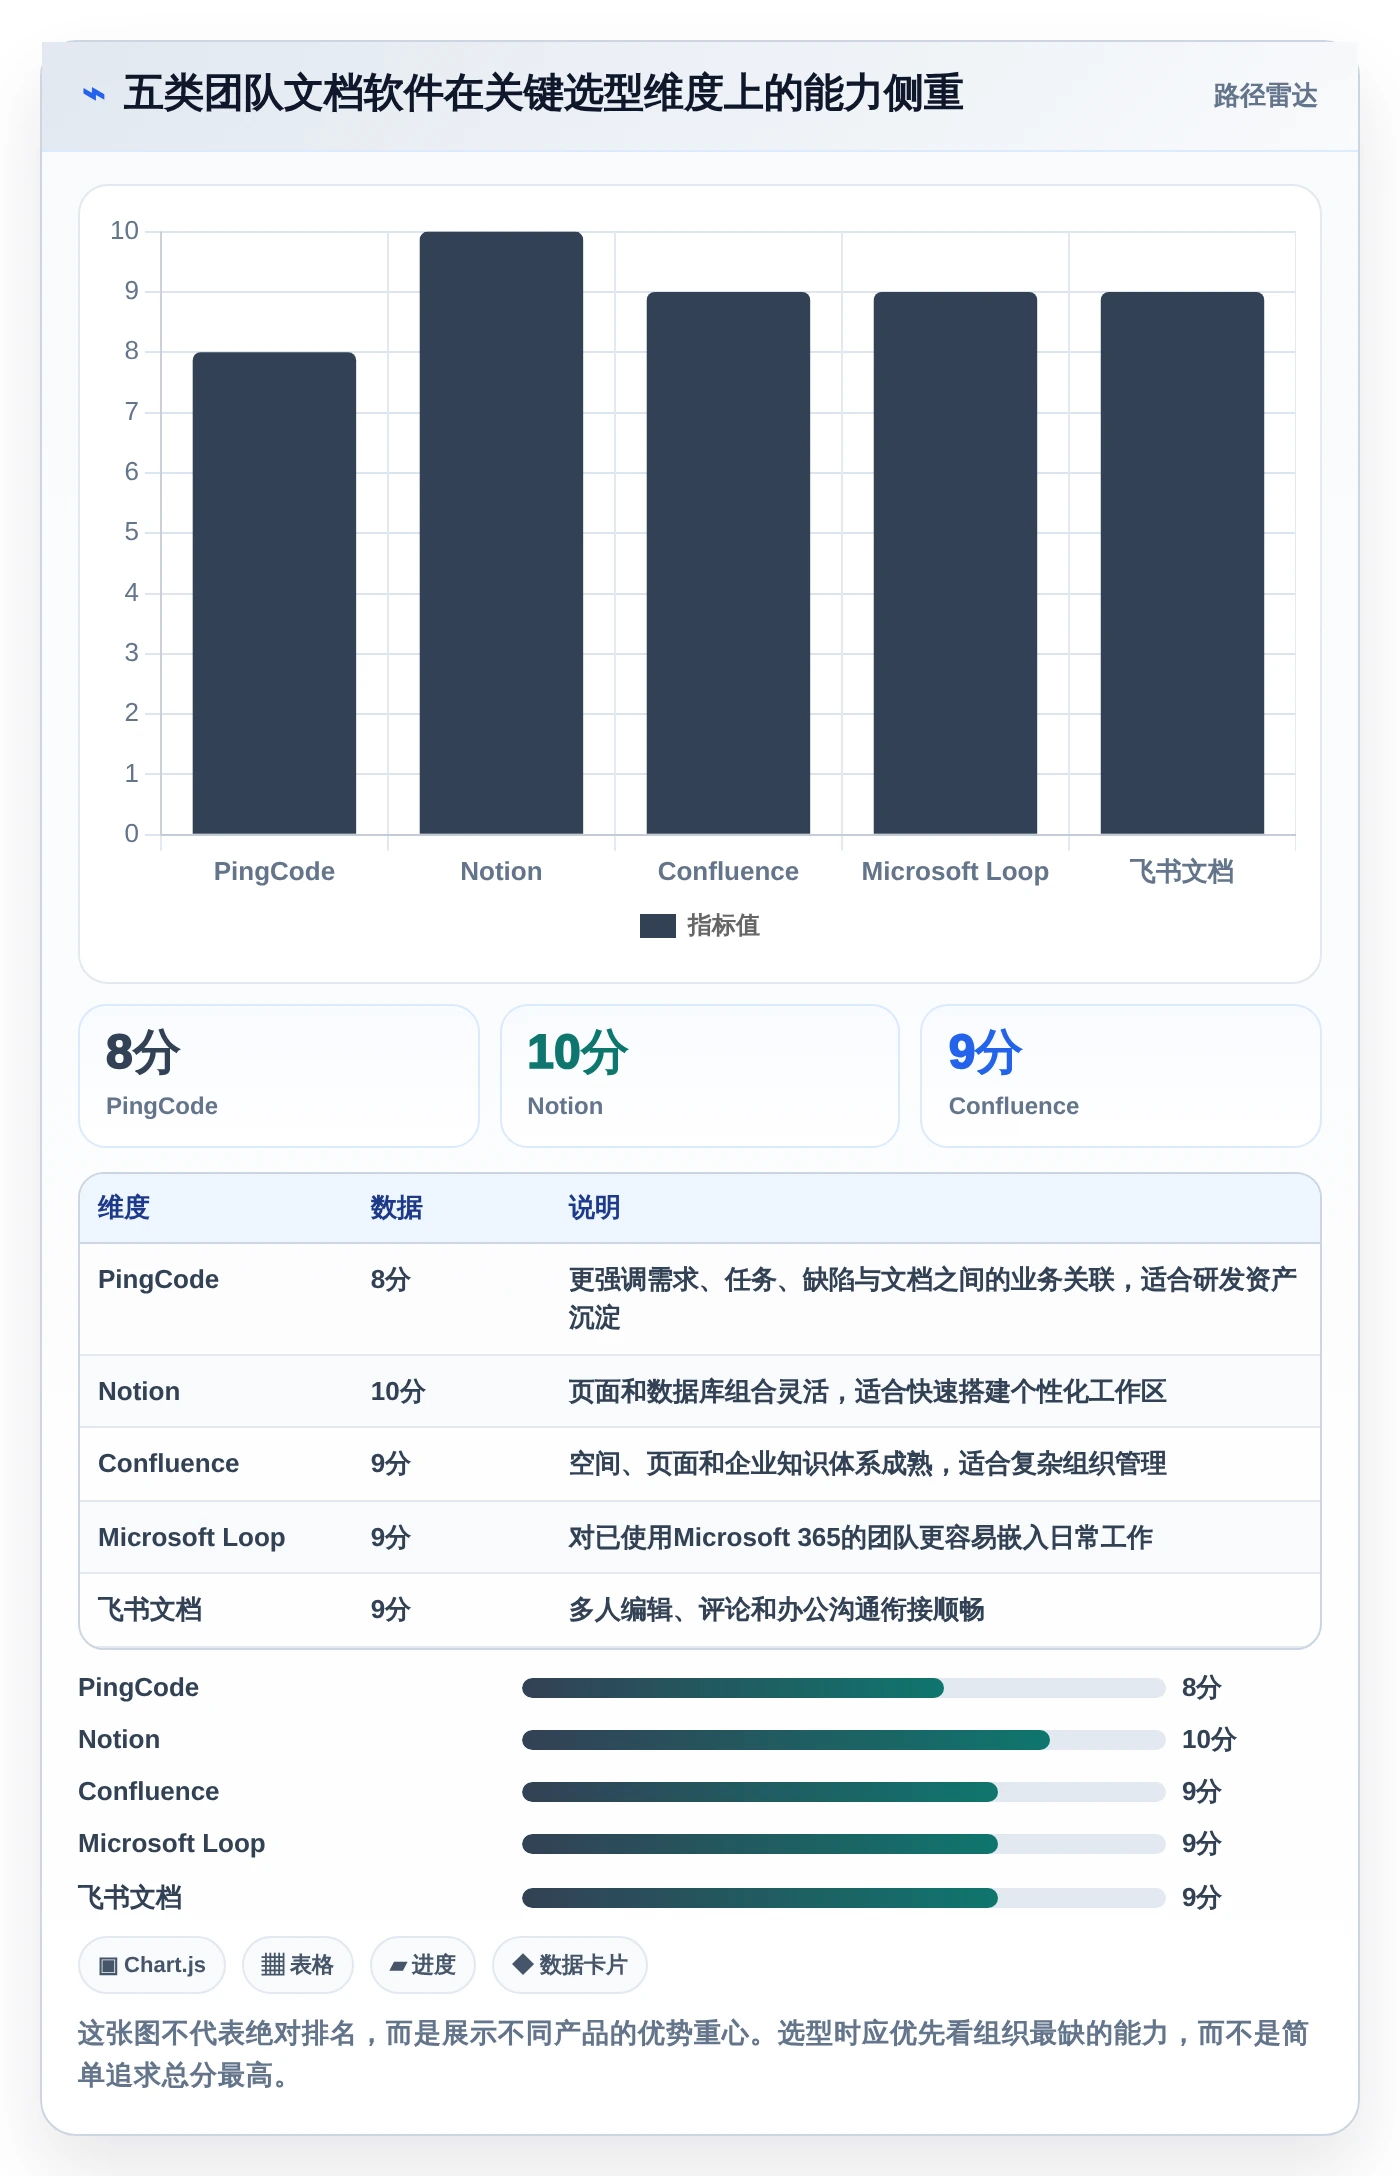The width and height of the screenshot is (1400, 2176).
Task: Click the Chart.js tag chip
Action: click(152, 1965)
